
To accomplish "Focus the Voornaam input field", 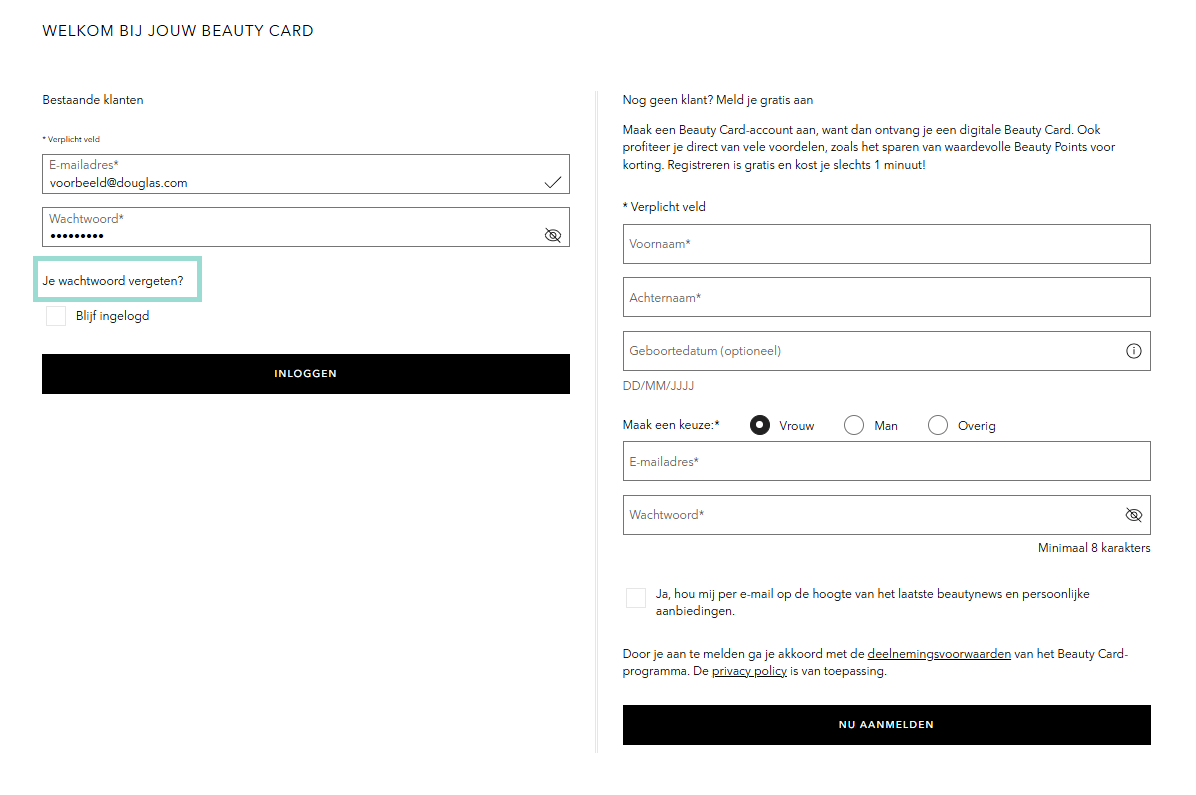I will click(x=885, y=244).
